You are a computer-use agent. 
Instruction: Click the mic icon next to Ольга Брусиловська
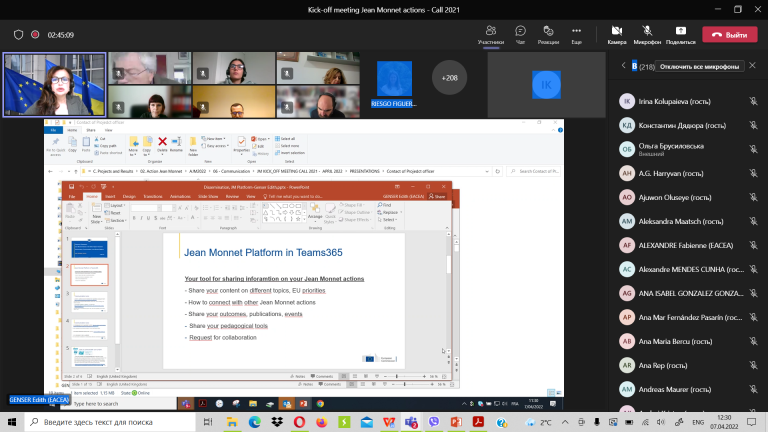(x=753, y=149)
